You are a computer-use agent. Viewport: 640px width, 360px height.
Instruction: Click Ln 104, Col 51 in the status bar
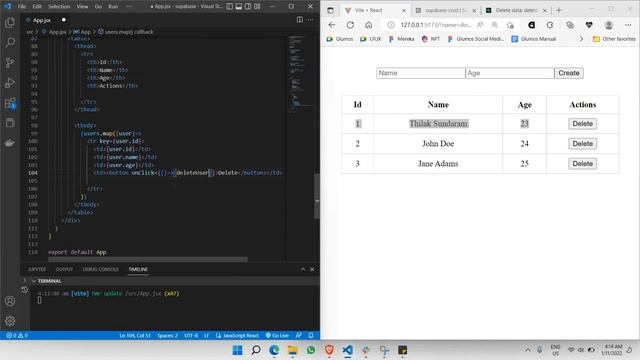point(135,336)
